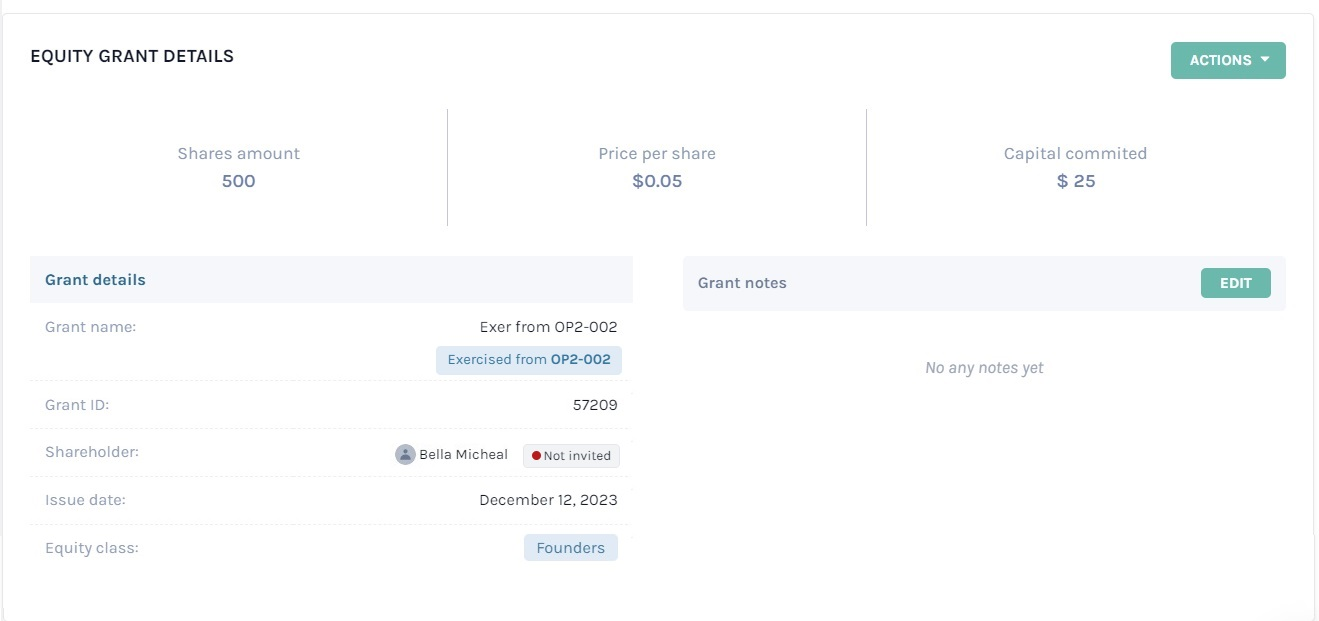
Task: Click the Not invited status badge
Action: click(571, 456)
